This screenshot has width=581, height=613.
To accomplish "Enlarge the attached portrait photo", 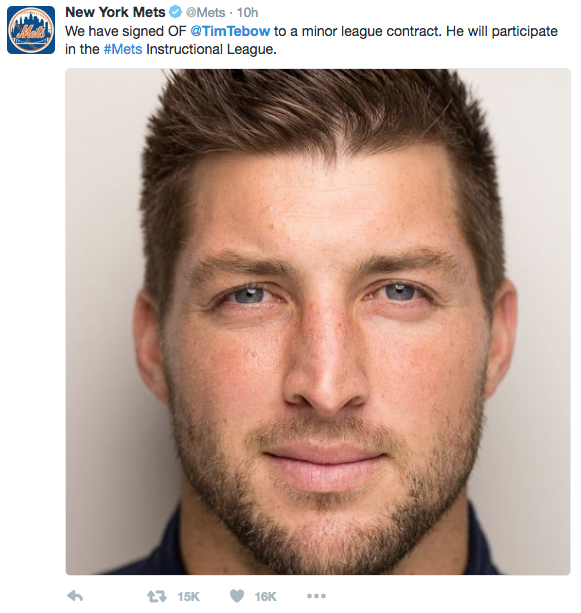I will [318, 321].
